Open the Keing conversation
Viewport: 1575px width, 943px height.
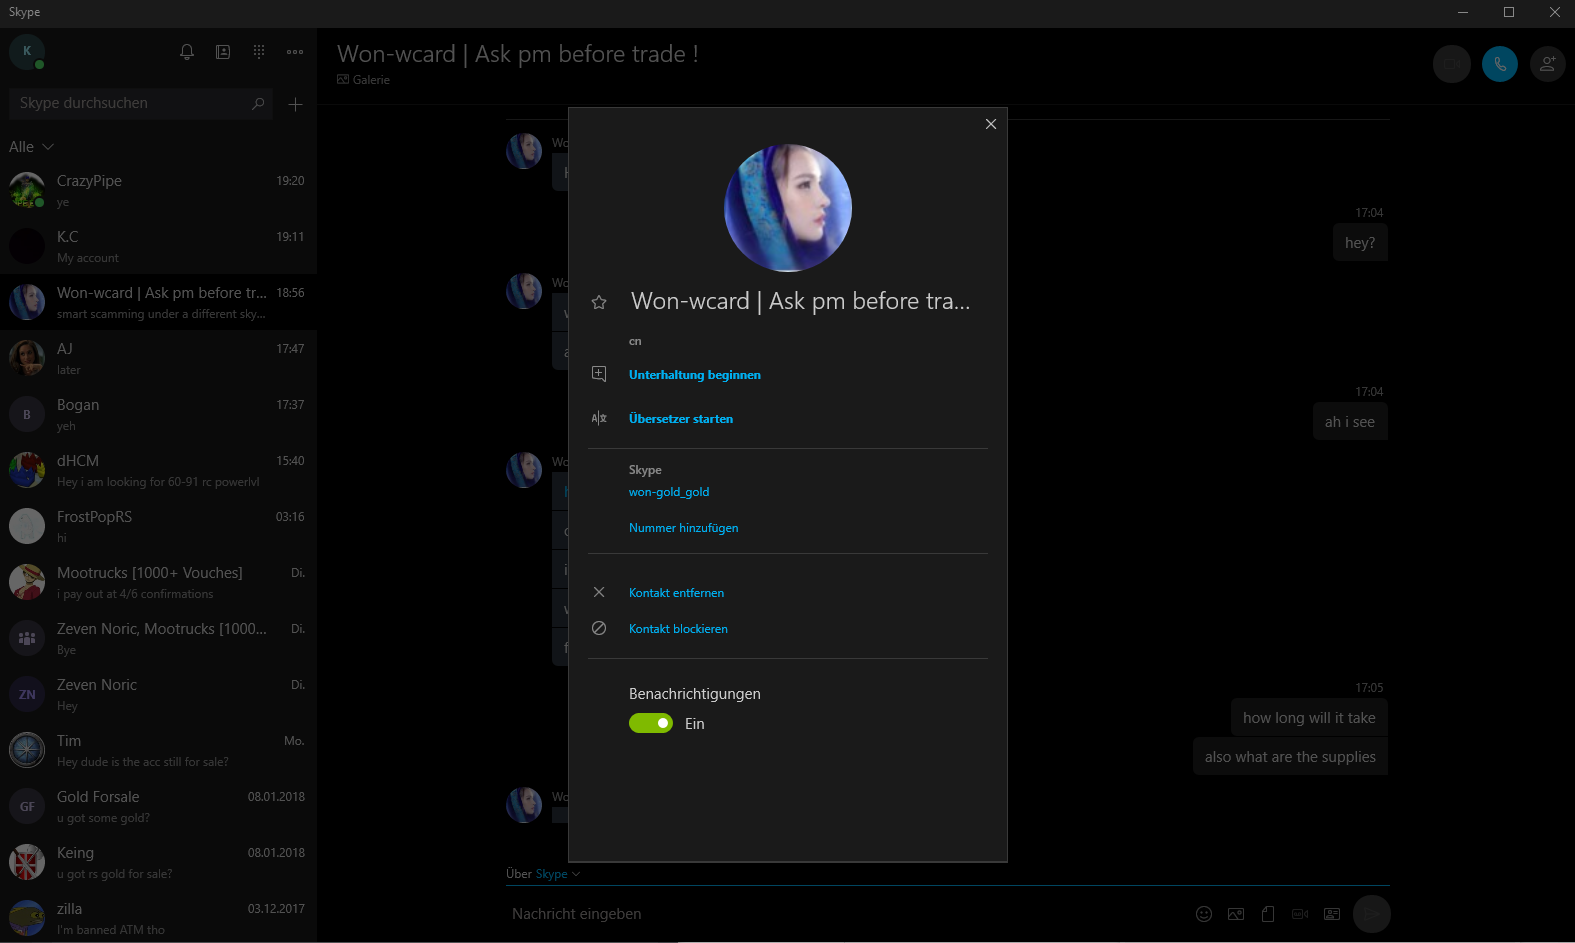point(158,862)
